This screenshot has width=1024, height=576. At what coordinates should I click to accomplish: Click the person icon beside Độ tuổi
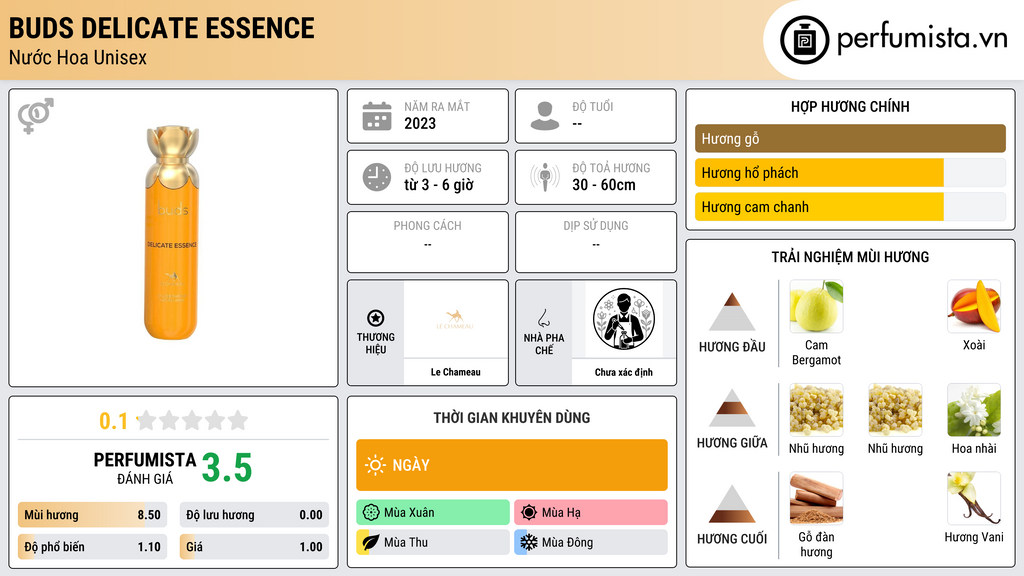[545, 116]
